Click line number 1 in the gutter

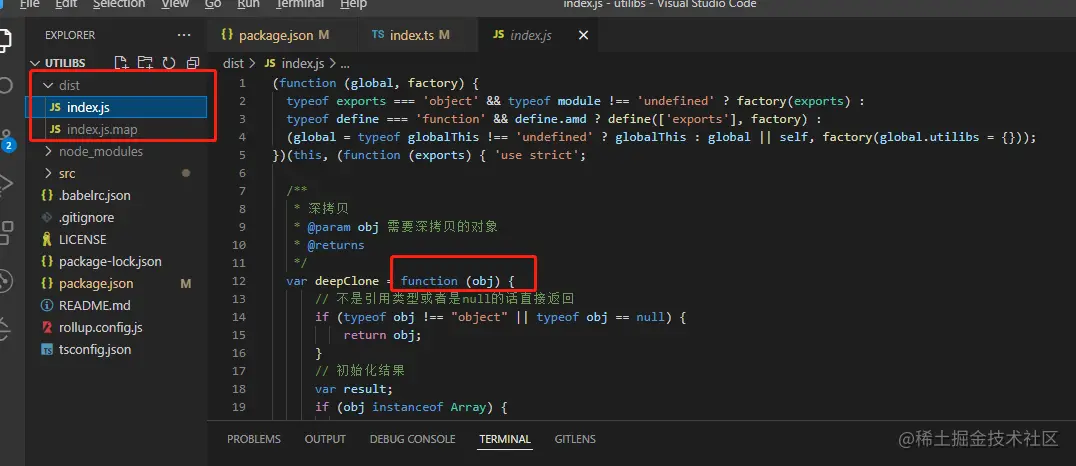(242, 83)
